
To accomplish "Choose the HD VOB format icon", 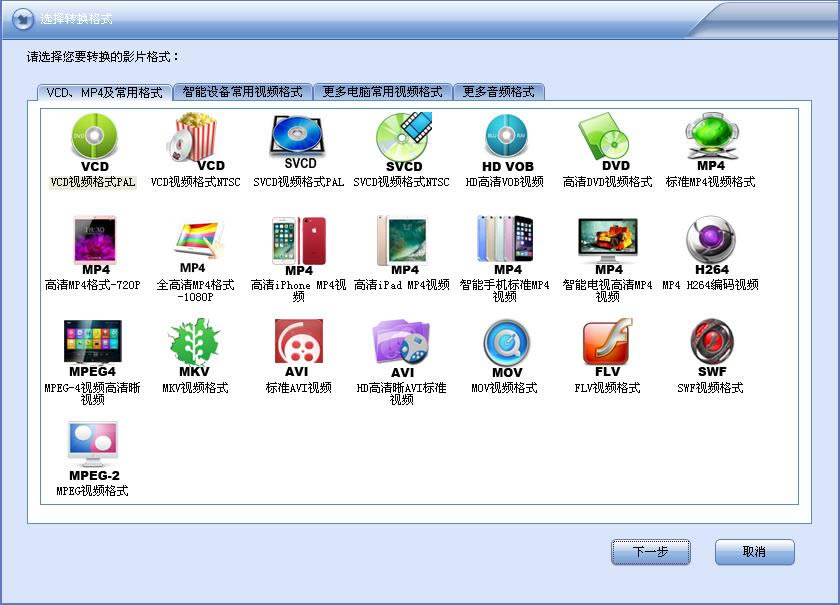I will [x=507, y=142].
